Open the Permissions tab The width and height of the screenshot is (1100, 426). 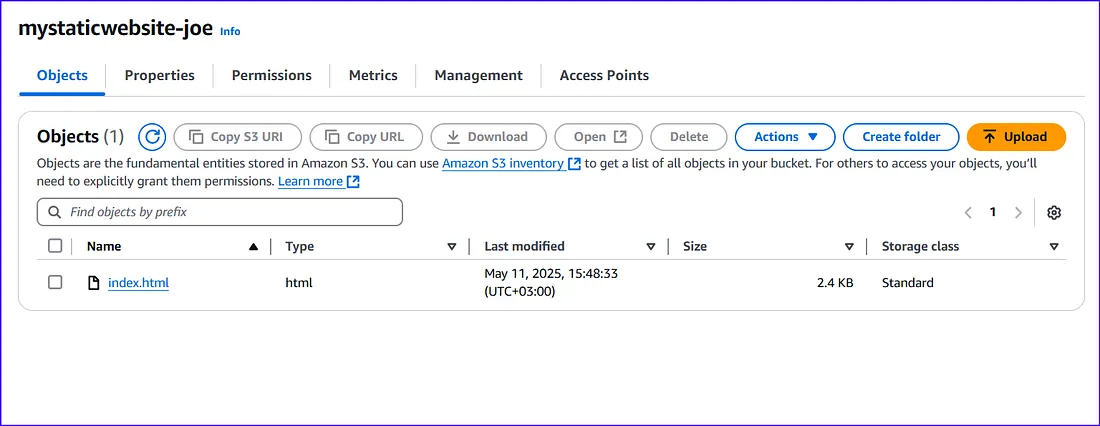click(x=271, y=76)
